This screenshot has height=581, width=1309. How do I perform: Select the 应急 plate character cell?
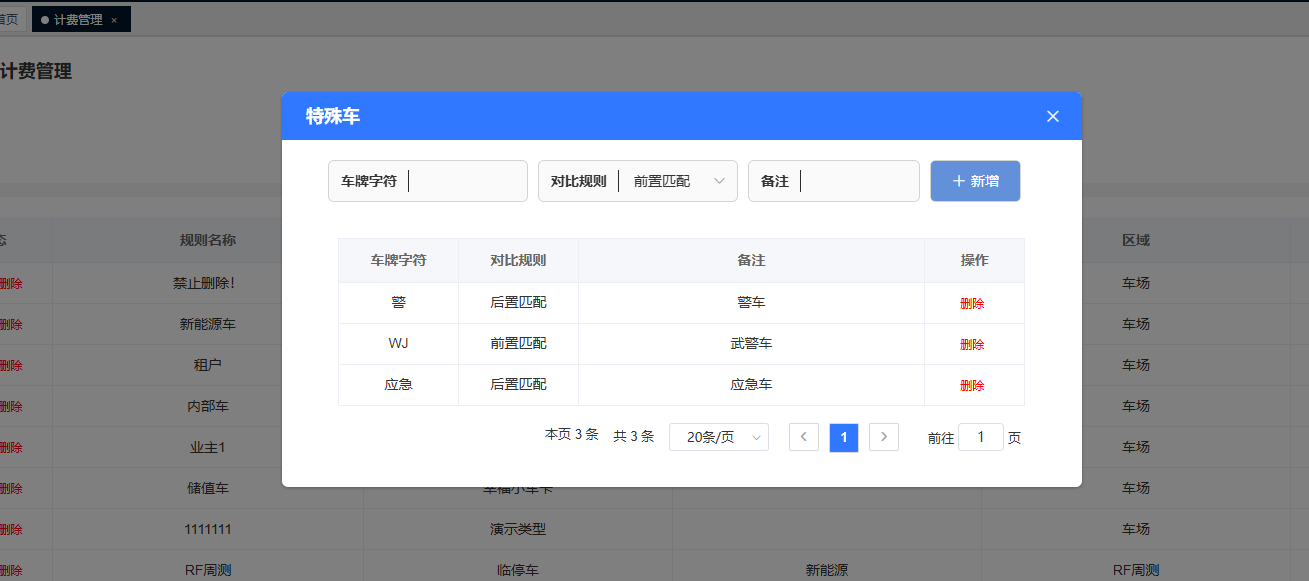(399, 384)
